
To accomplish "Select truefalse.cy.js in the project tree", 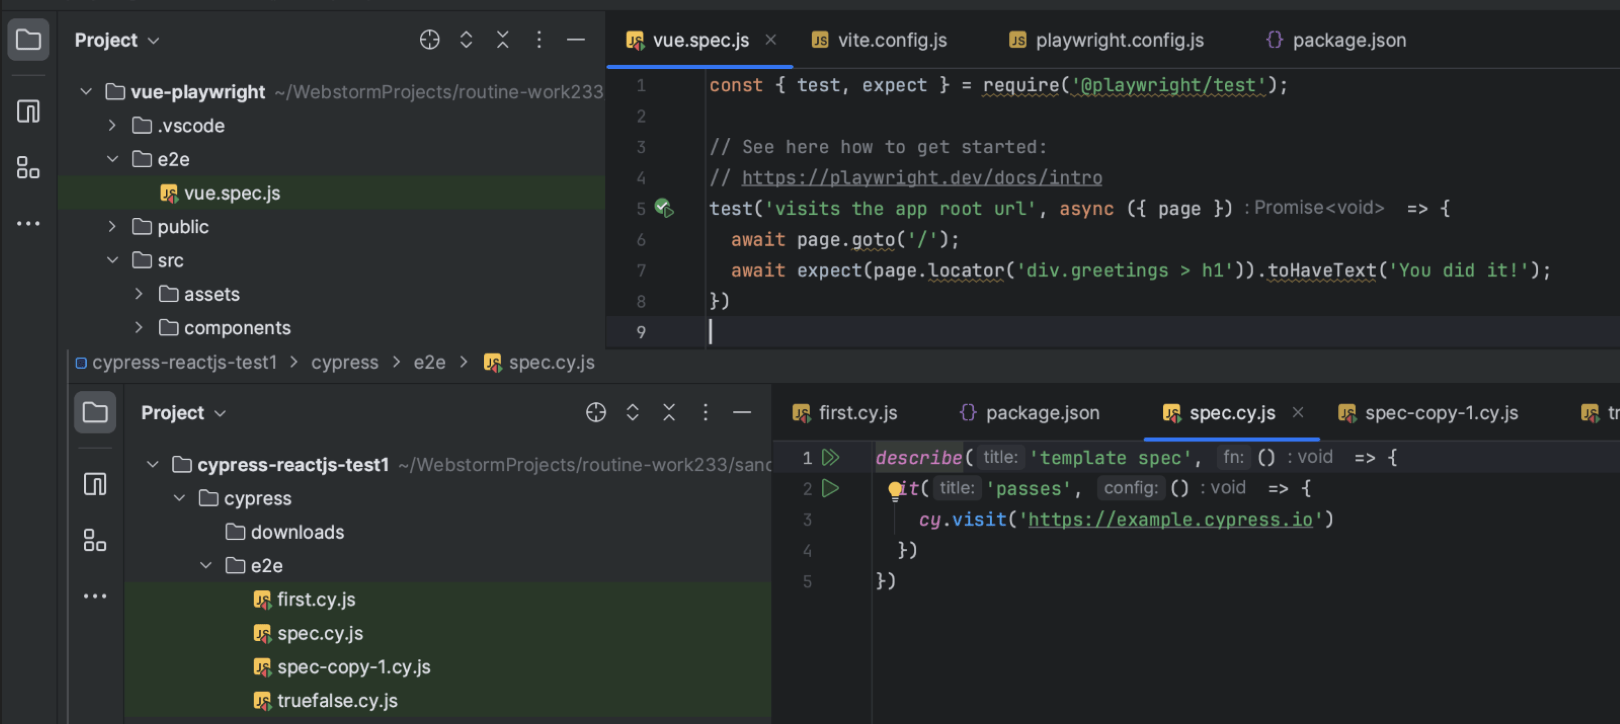I will [337, 701].
